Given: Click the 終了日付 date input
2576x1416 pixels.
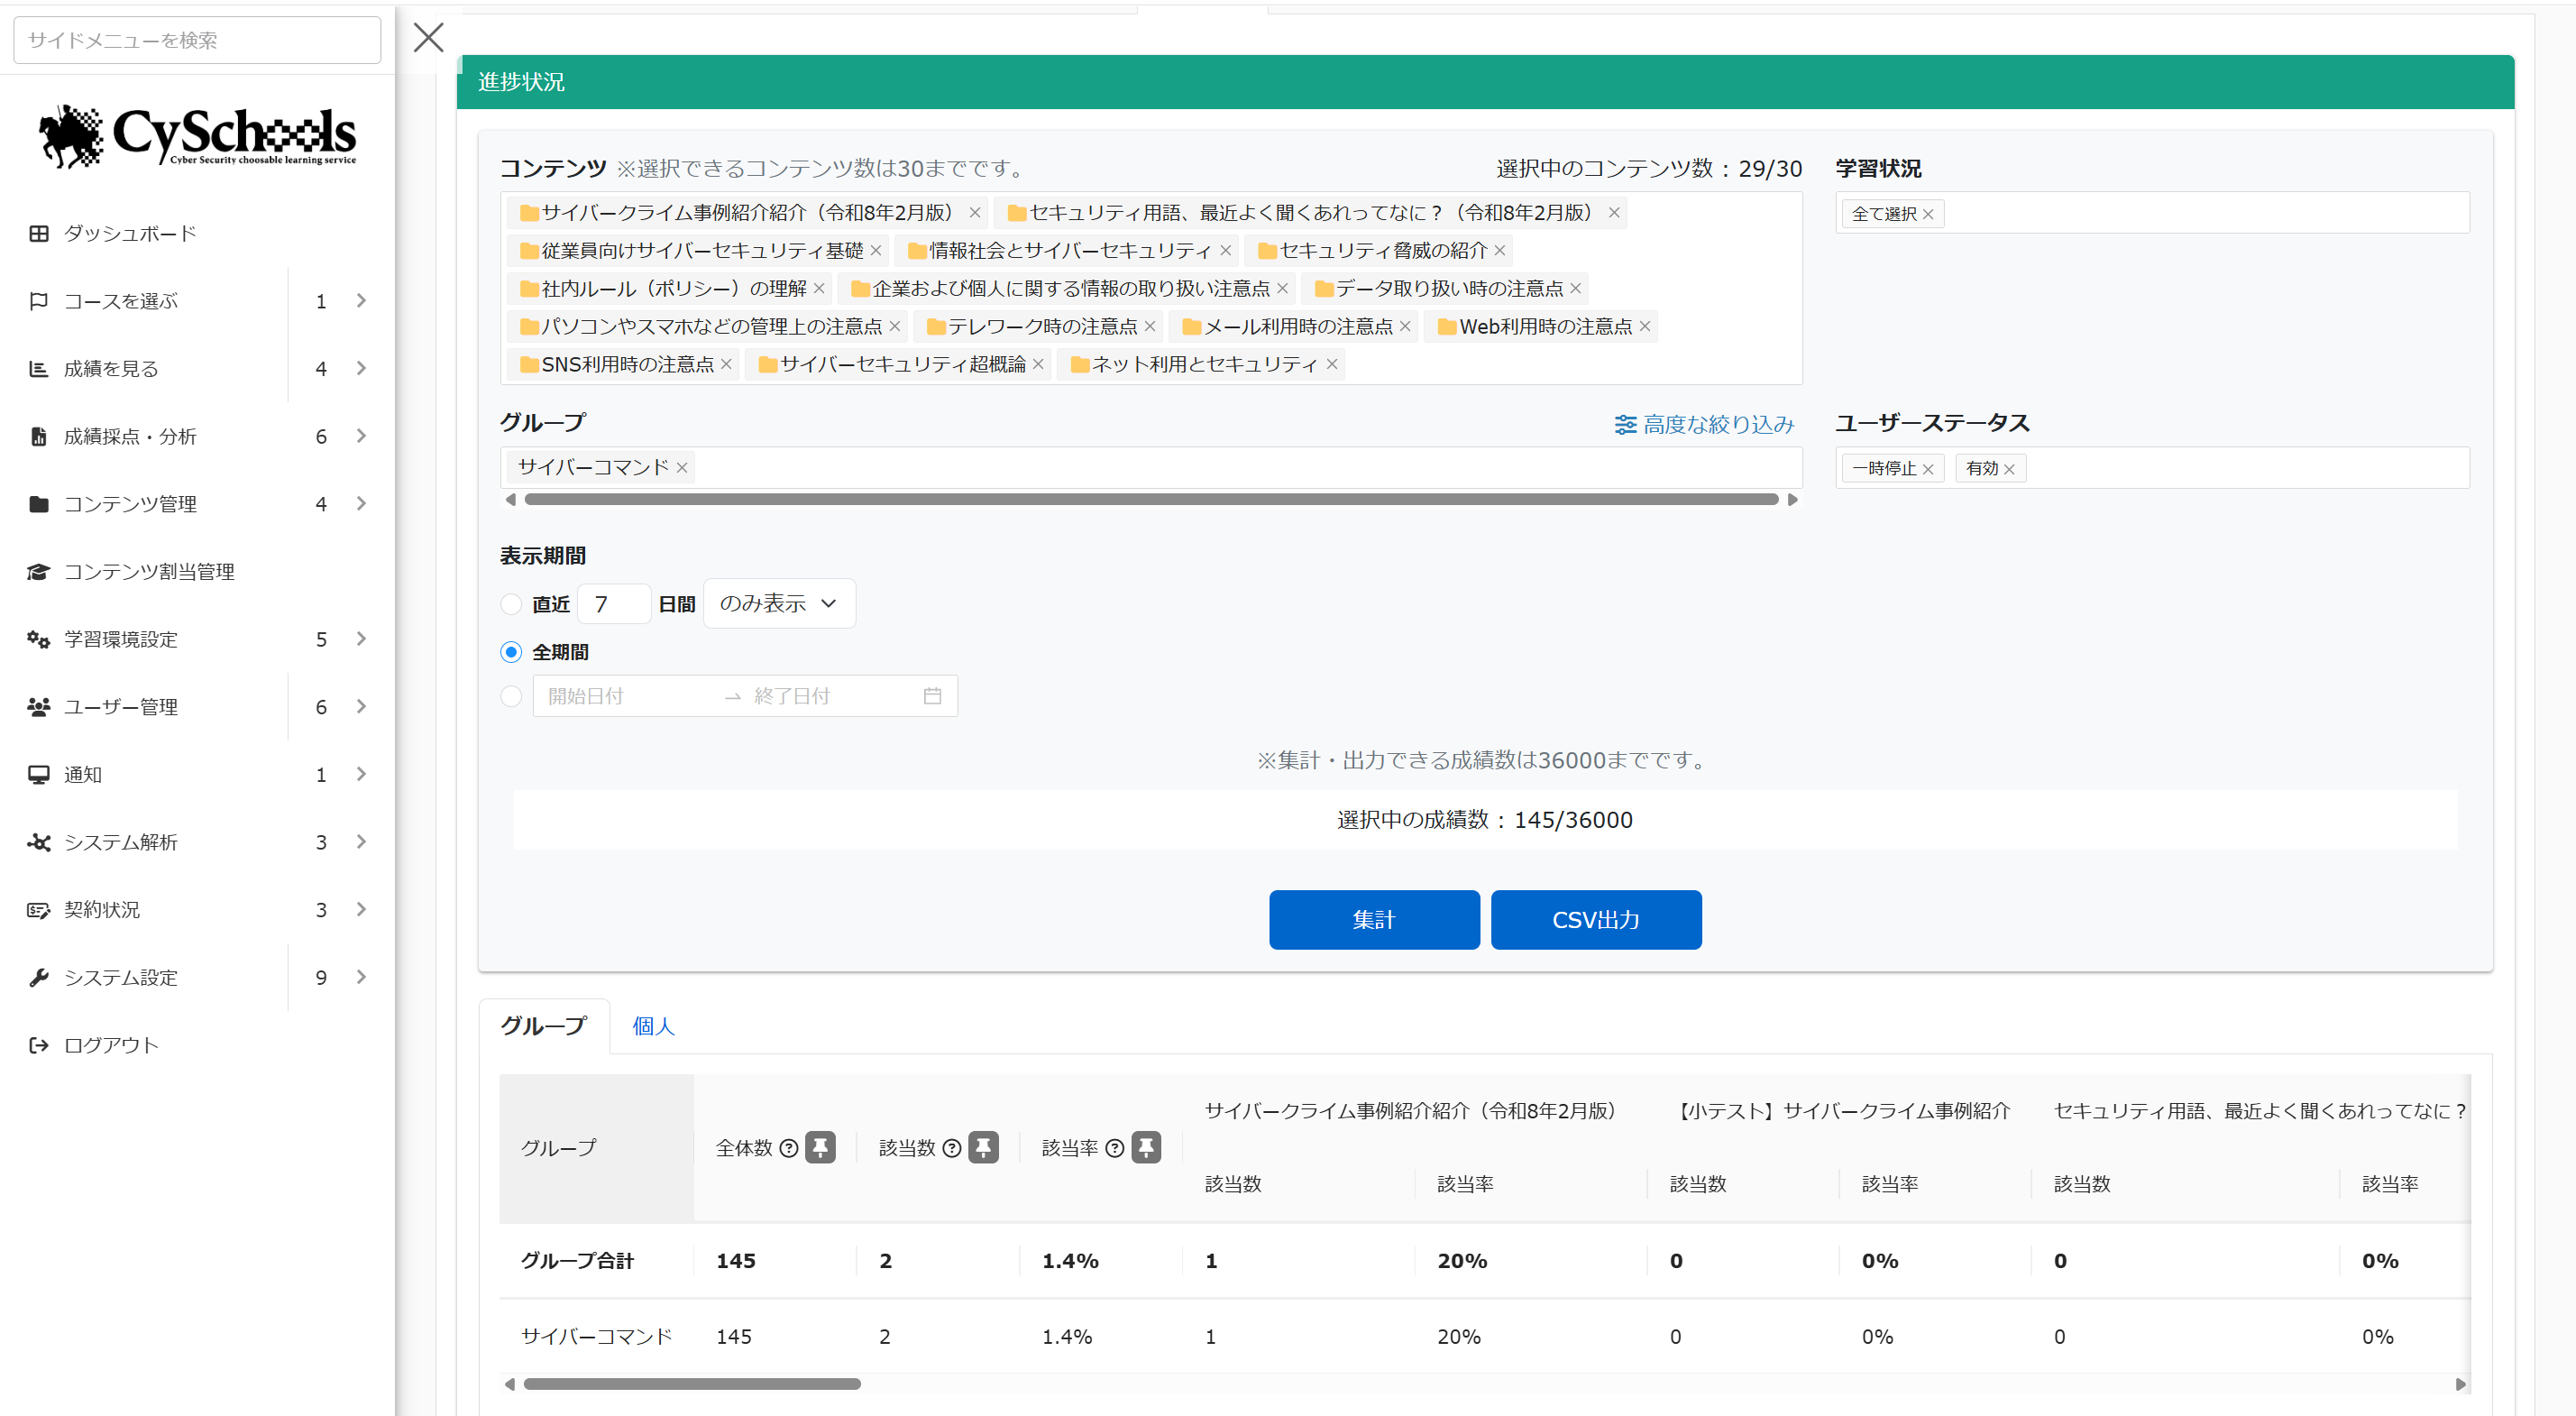Looking at the screenshot, I should [x=830, y=696].
